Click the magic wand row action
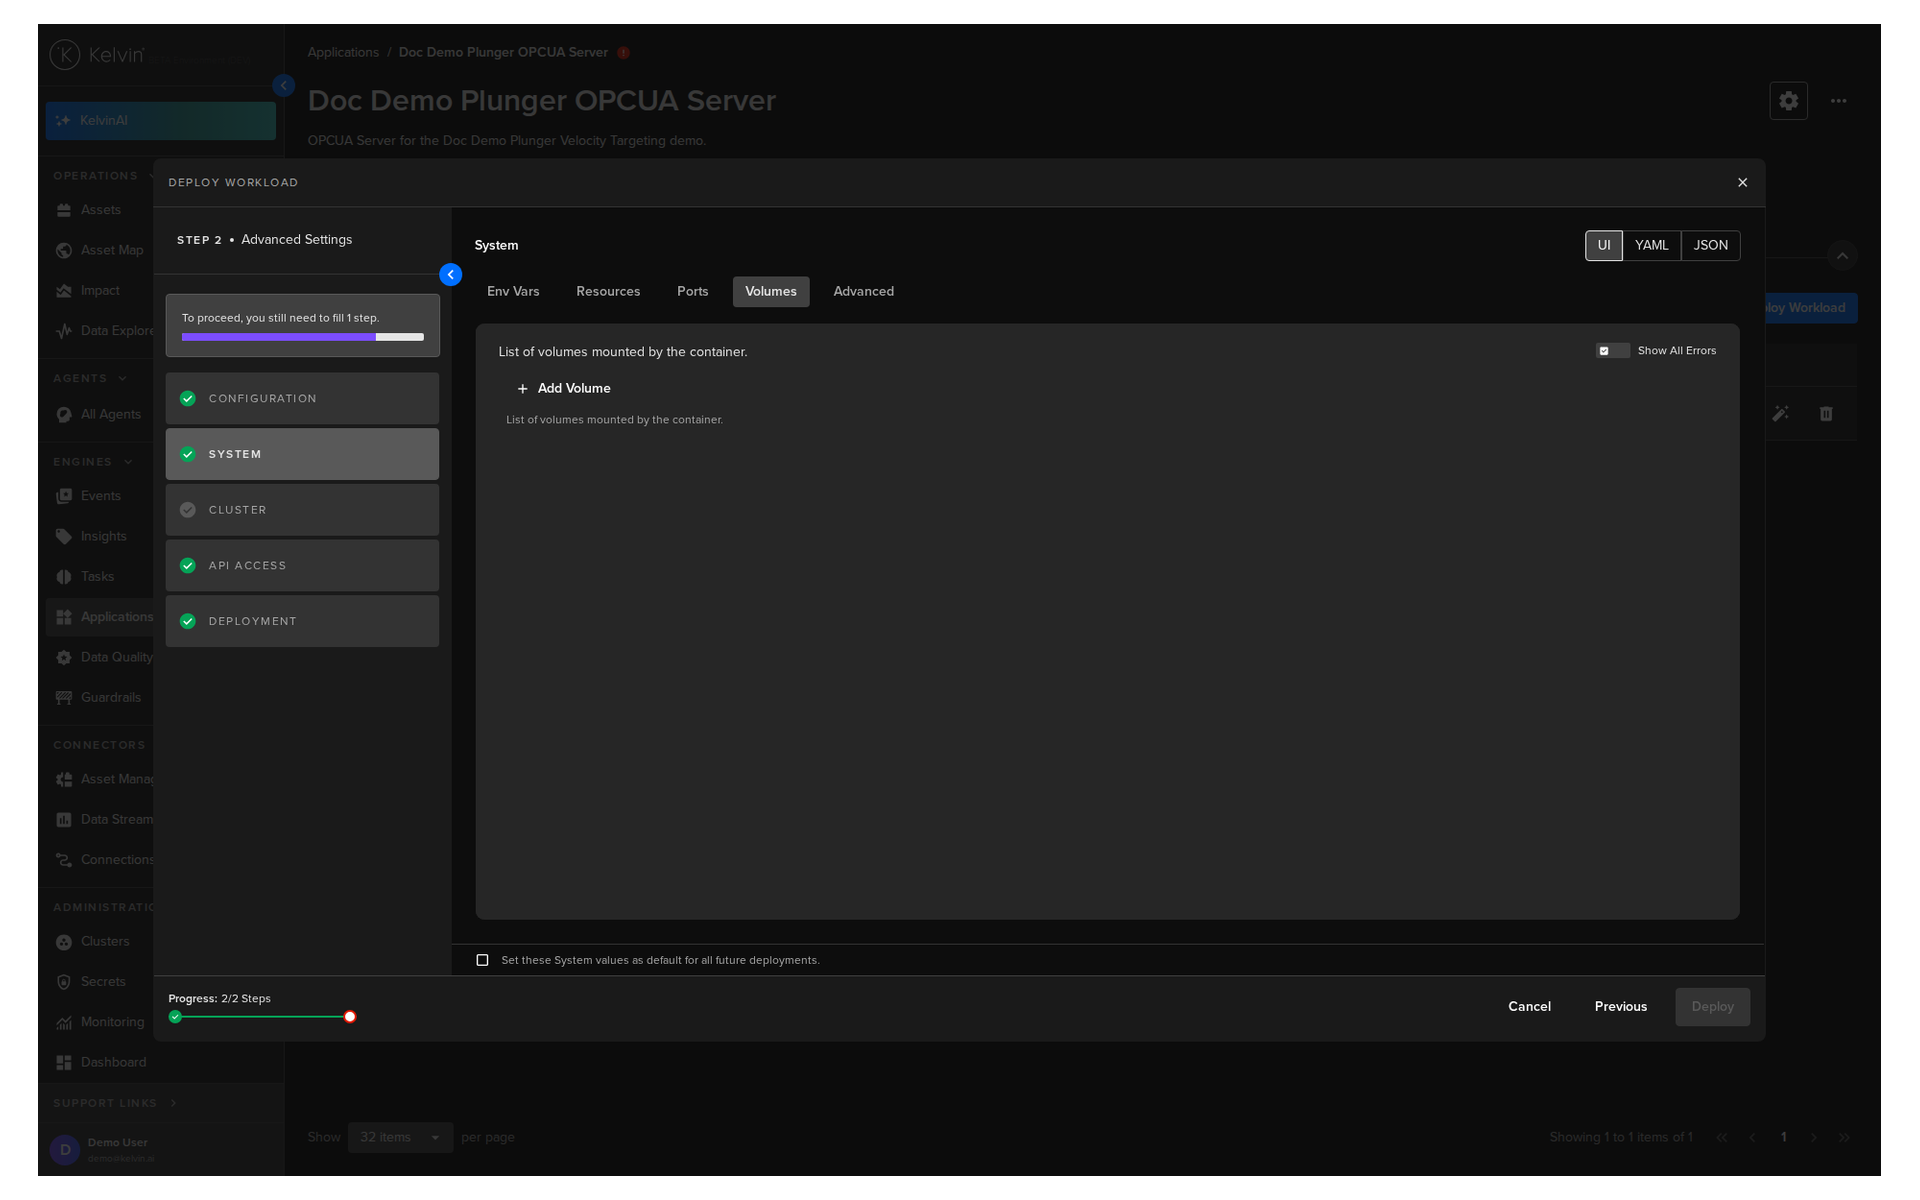The image size is (1920, 1200). (x=1780, y=414)
